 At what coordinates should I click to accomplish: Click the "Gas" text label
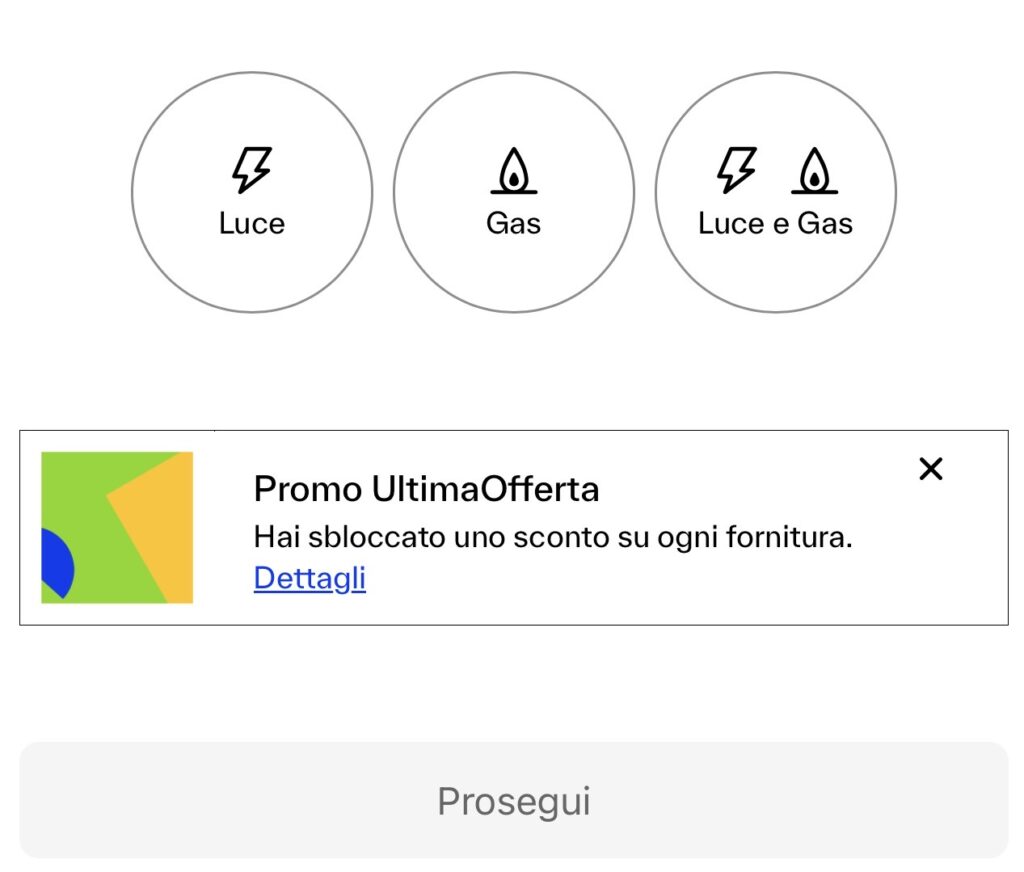click(x=513, y=223)
